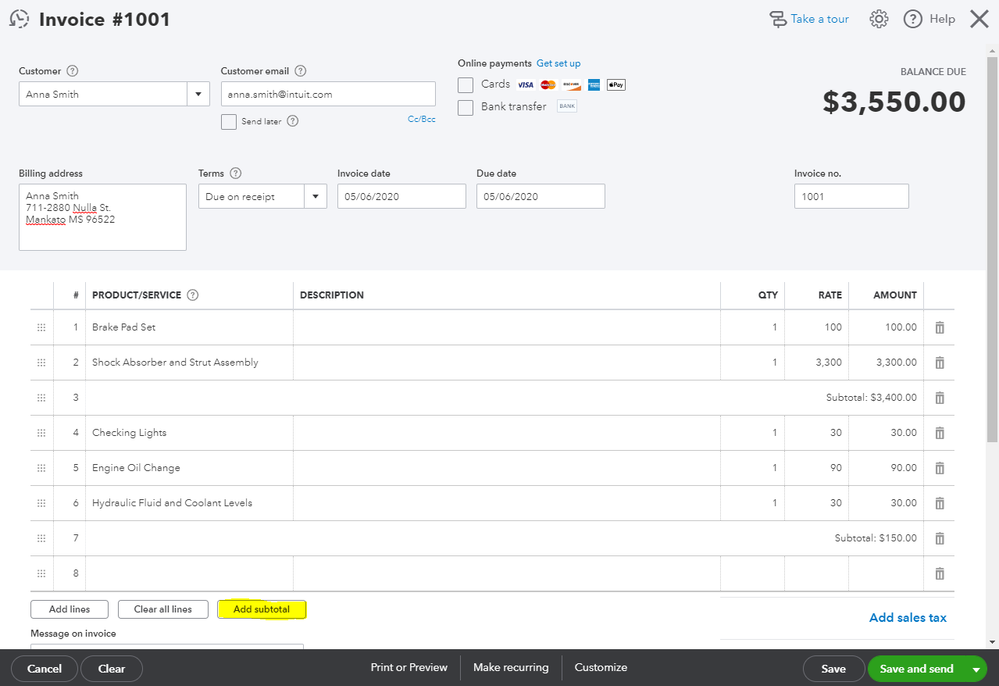The height and width of the screenshot is (686, 999).
Task: Delete empty line 8
Action: tap(939, 573)
